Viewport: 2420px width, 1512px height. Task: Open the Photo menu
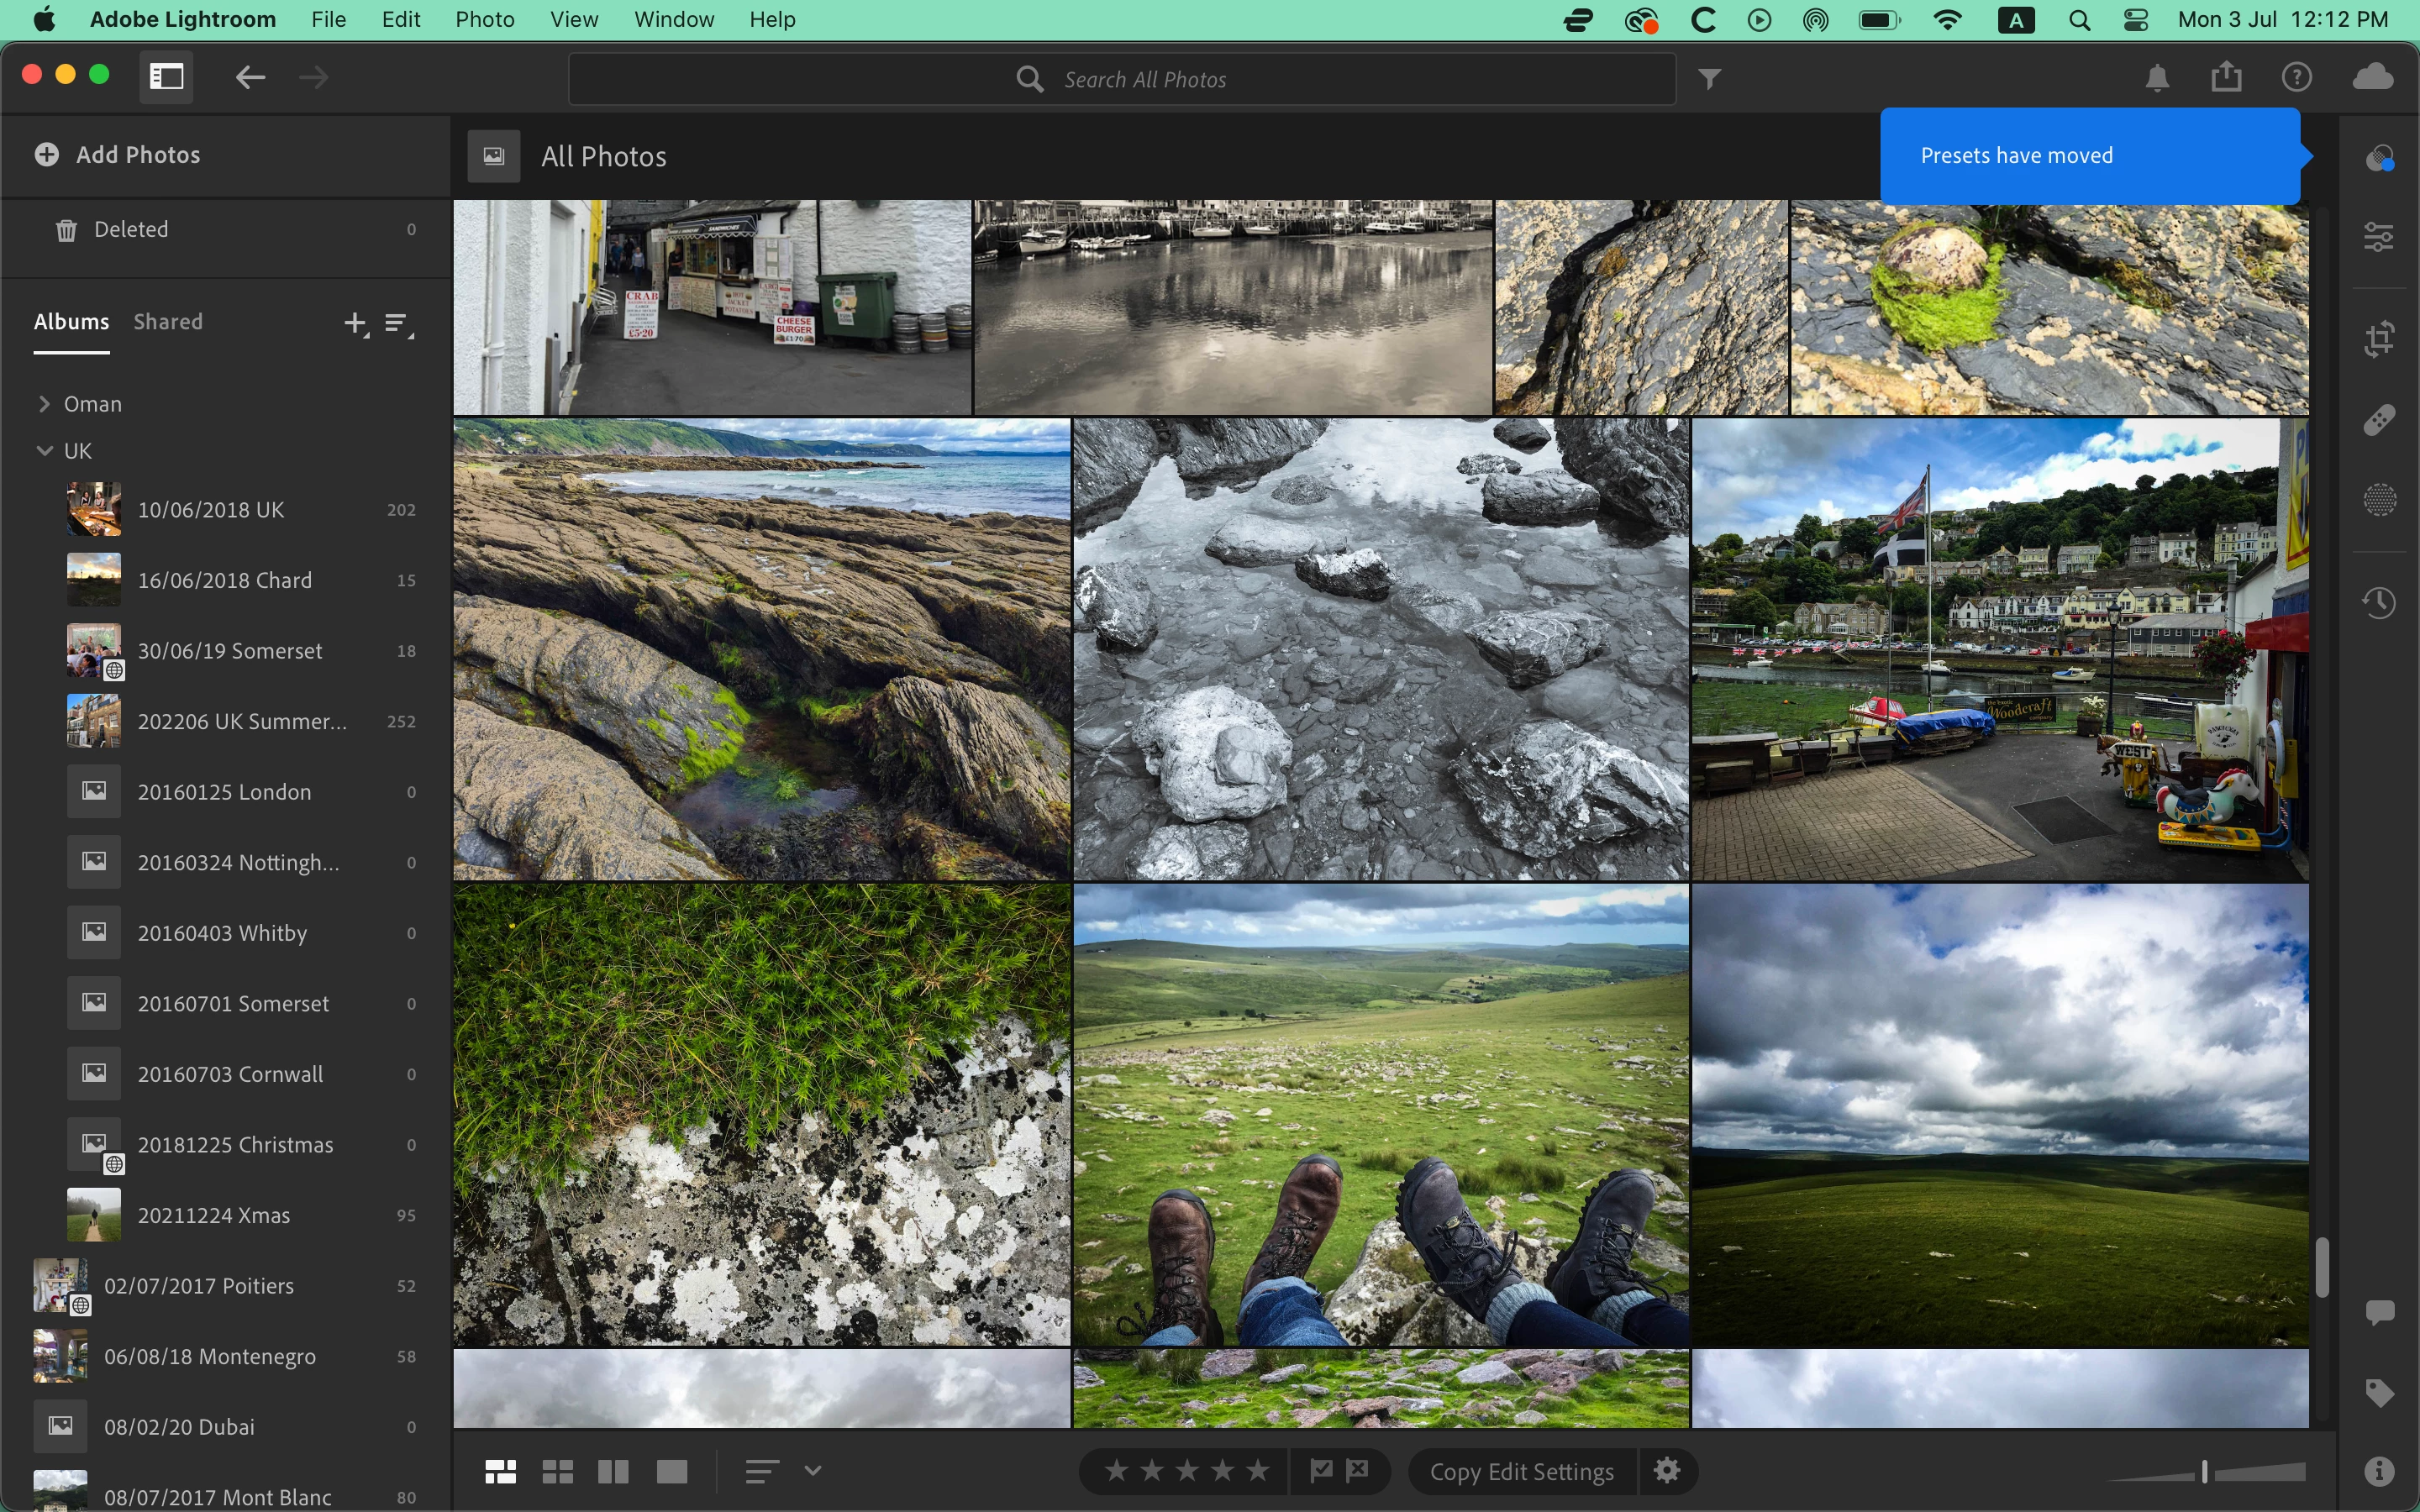pyautogui.click(x=484, y=19)
